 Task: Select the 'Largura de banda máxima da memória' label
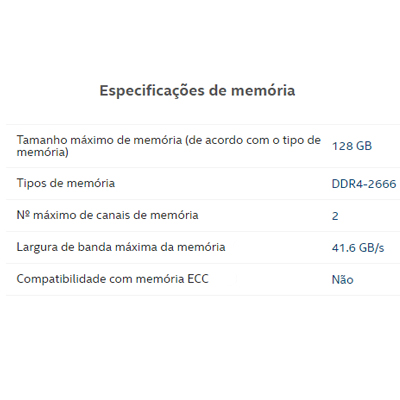(121, 247)
